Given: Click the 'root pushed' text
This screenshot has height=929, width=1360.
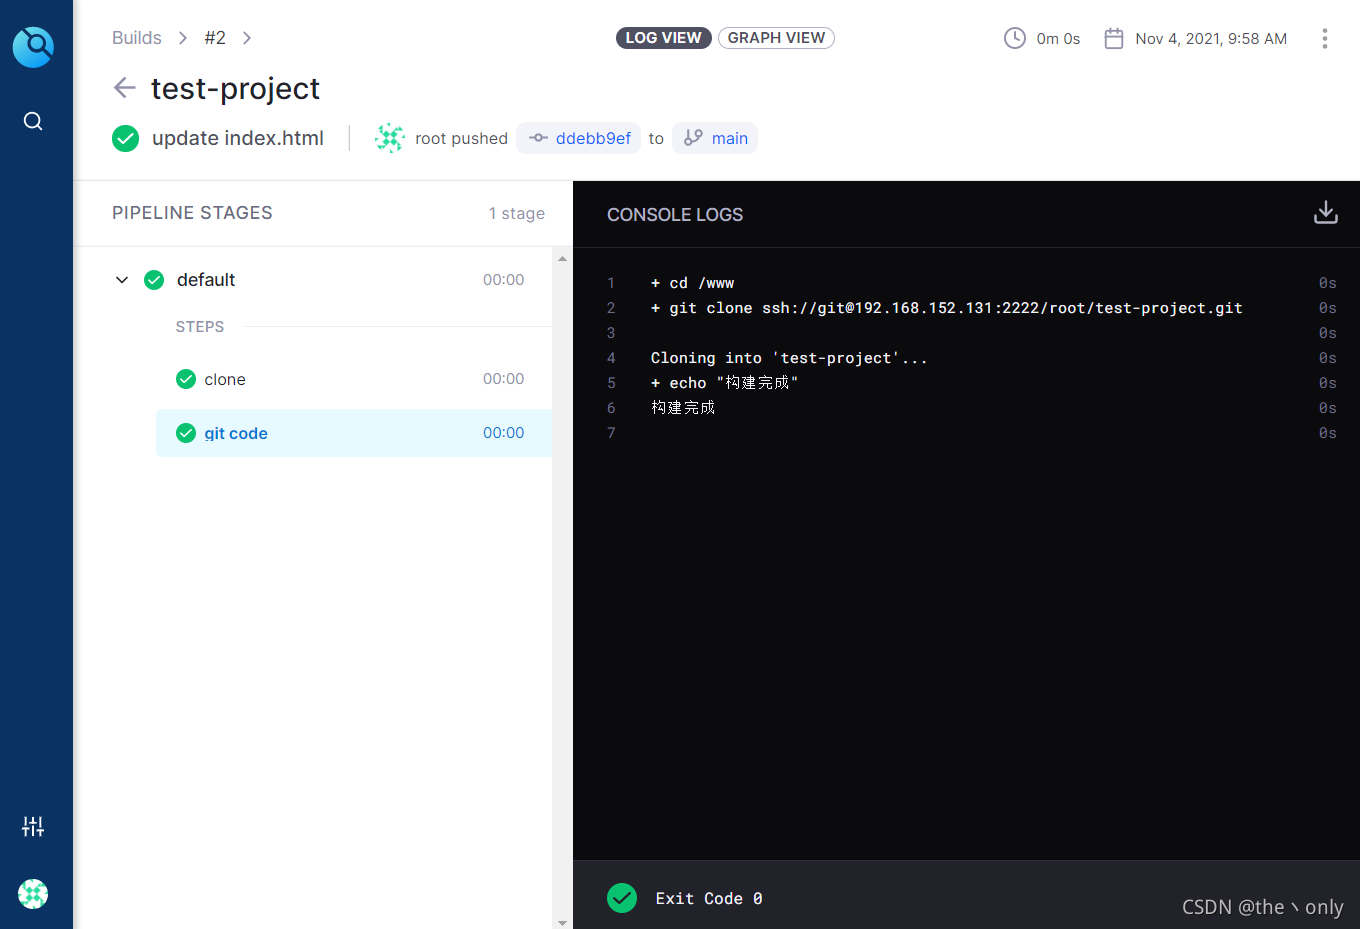Looking at the screenshot, I should (461, 138).
